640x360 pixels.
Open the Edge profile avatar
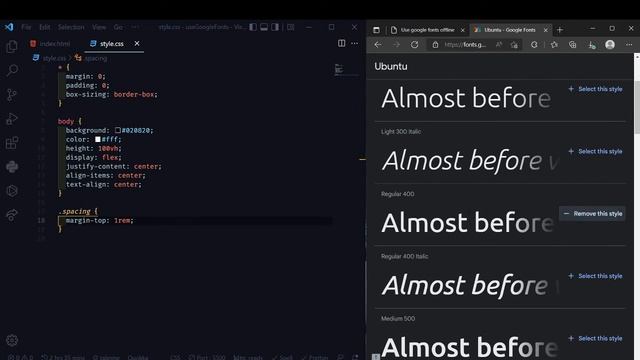coord(610,44)
